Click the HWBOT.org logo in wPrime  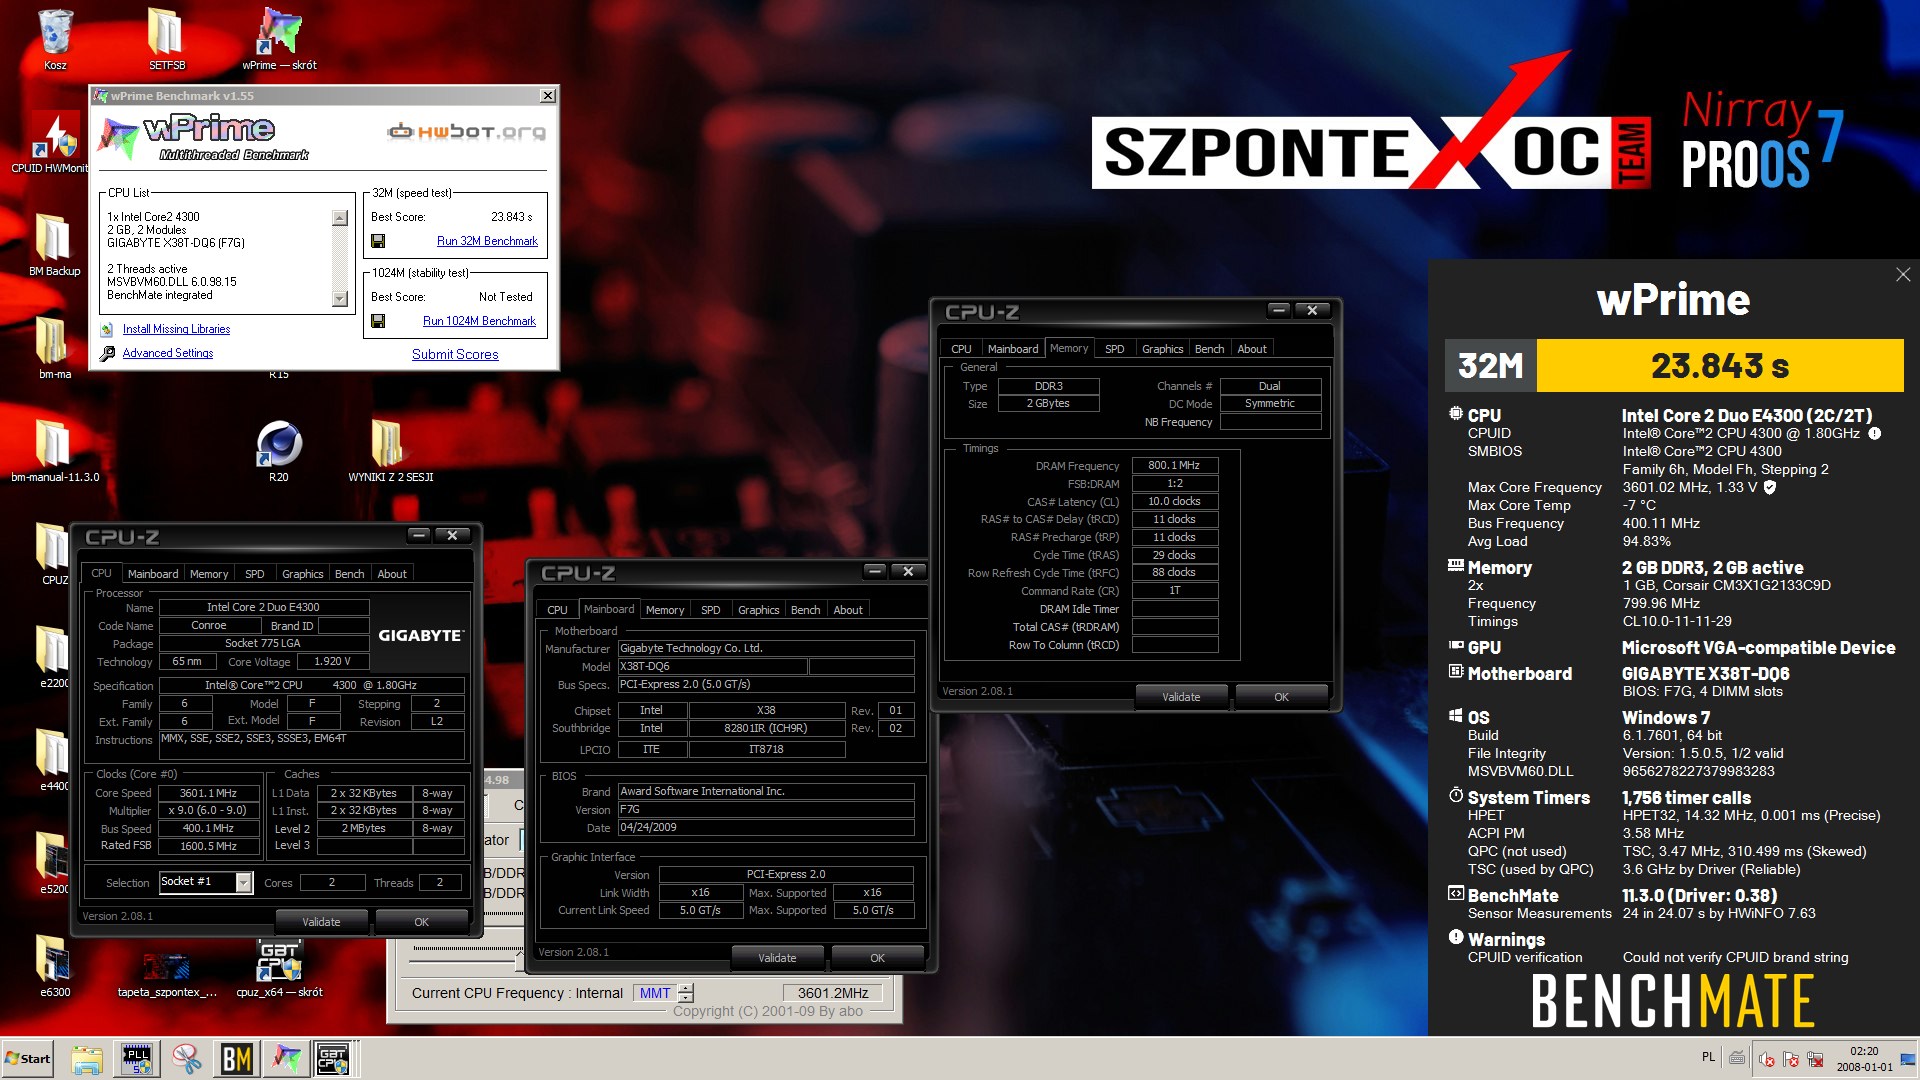pos(466,132)
